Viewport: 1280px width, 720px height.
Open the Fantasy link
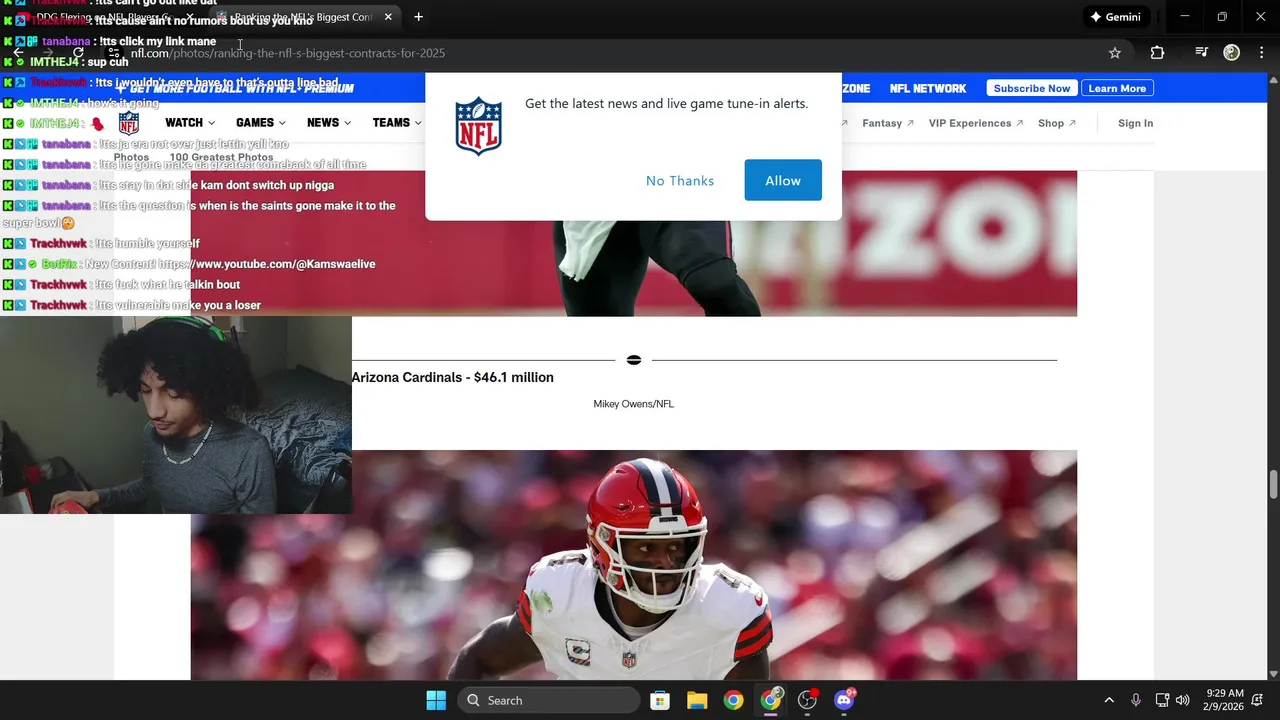(888, 123)
